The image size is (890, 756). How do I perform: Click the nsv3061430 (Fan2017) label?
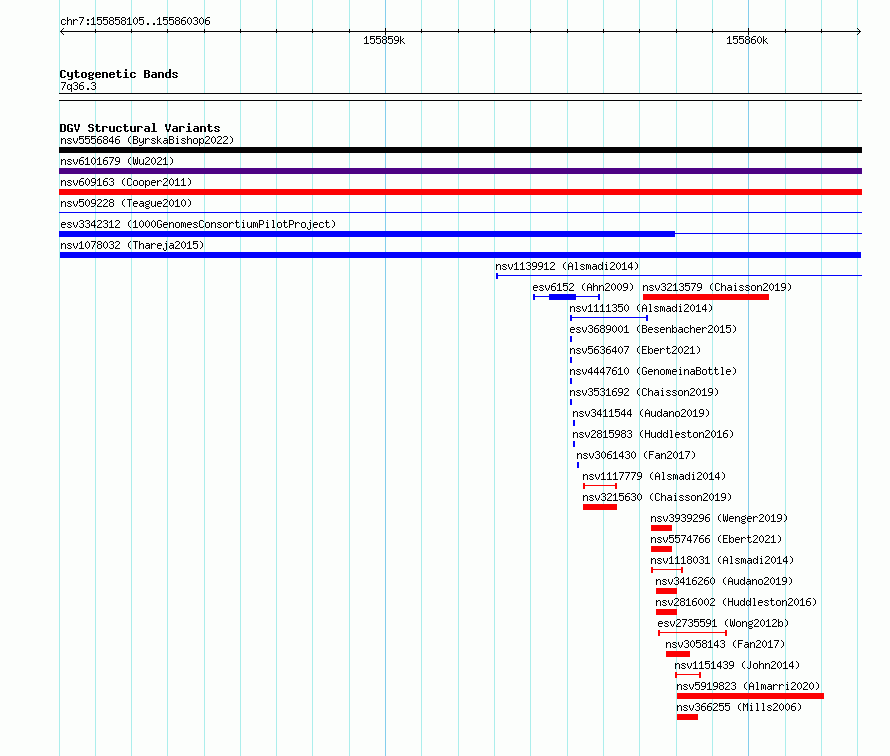(x=636, y=455)
